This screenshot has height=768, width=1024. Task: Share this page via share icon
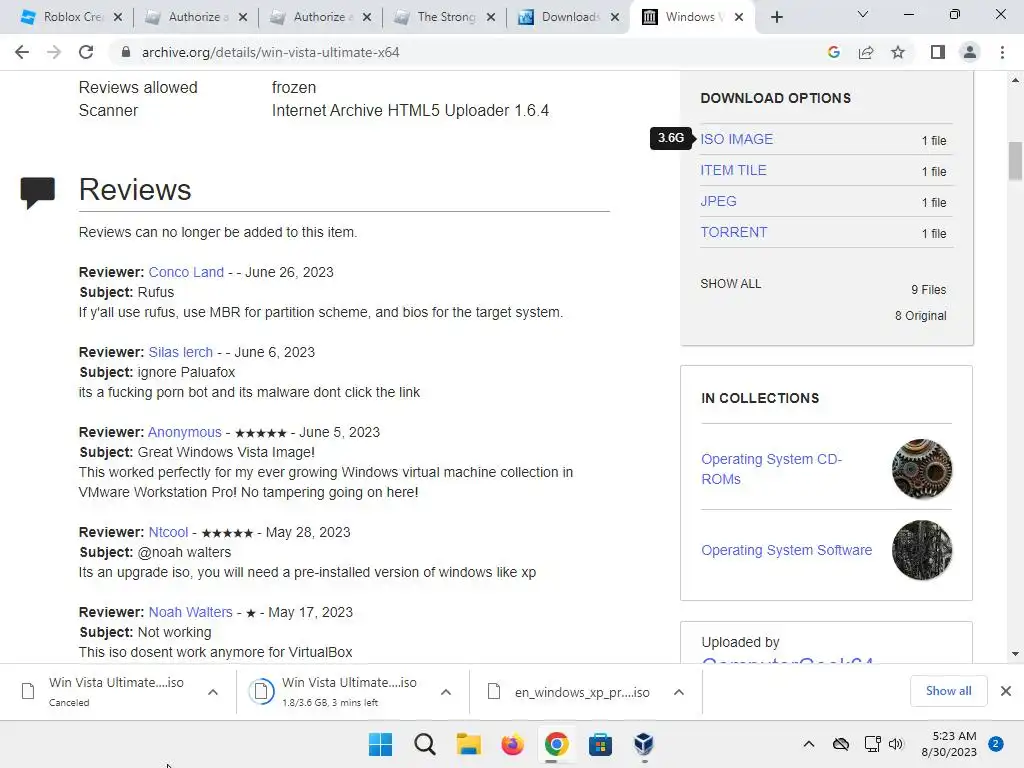tap(866, 52)
